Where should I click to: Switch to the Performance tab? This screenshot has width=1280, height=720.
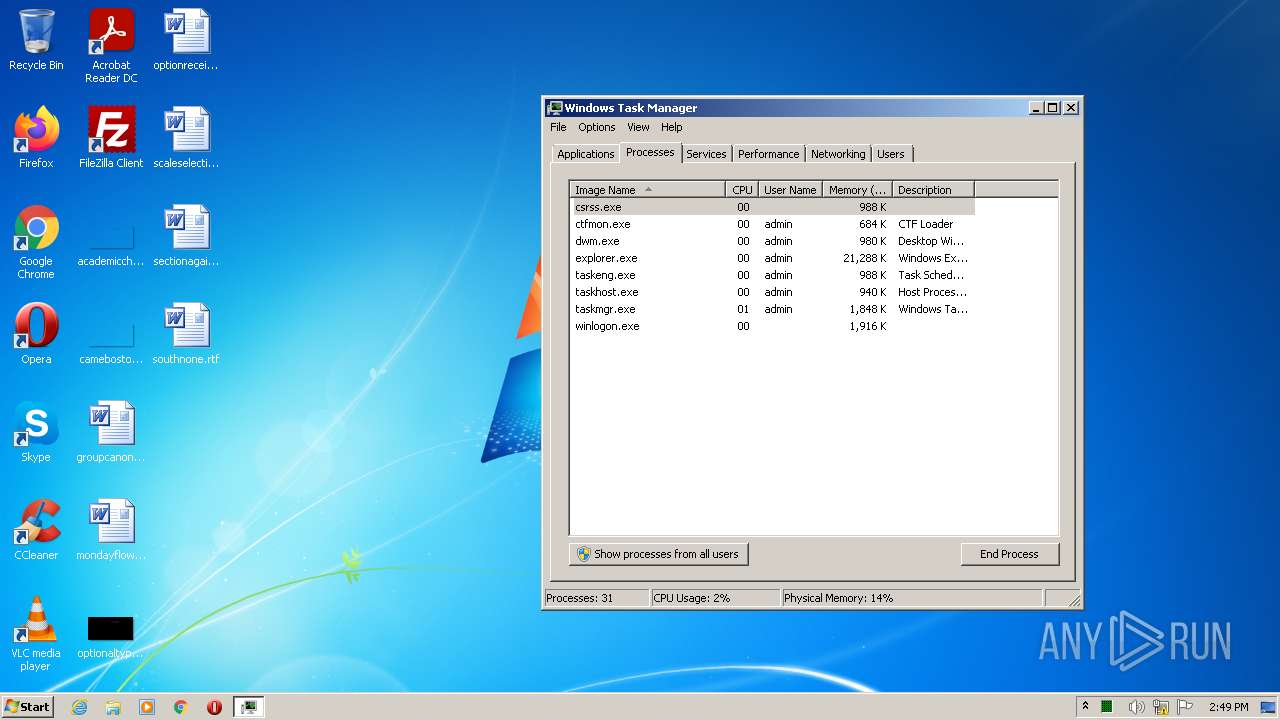click(768, 154)
